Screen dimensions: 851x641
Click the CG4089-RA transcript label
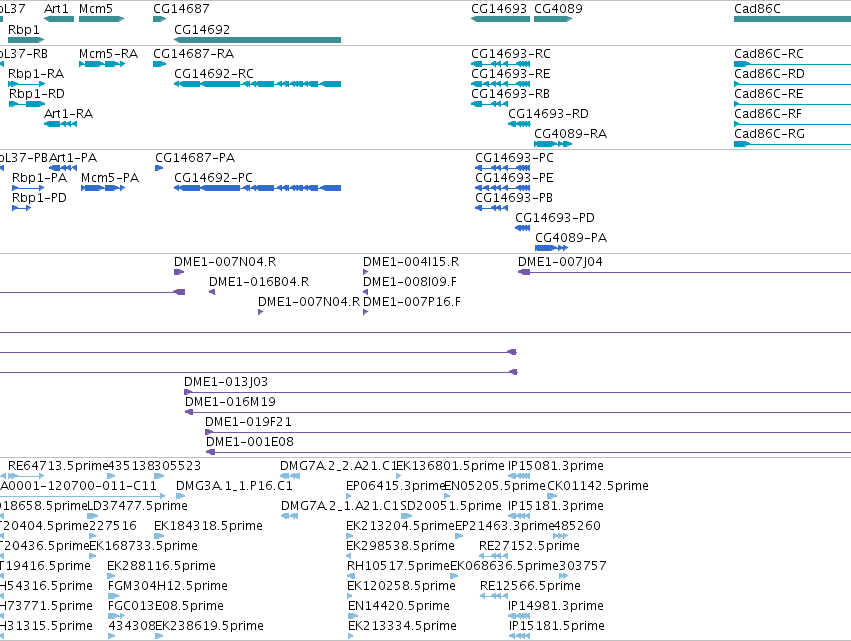570,134
